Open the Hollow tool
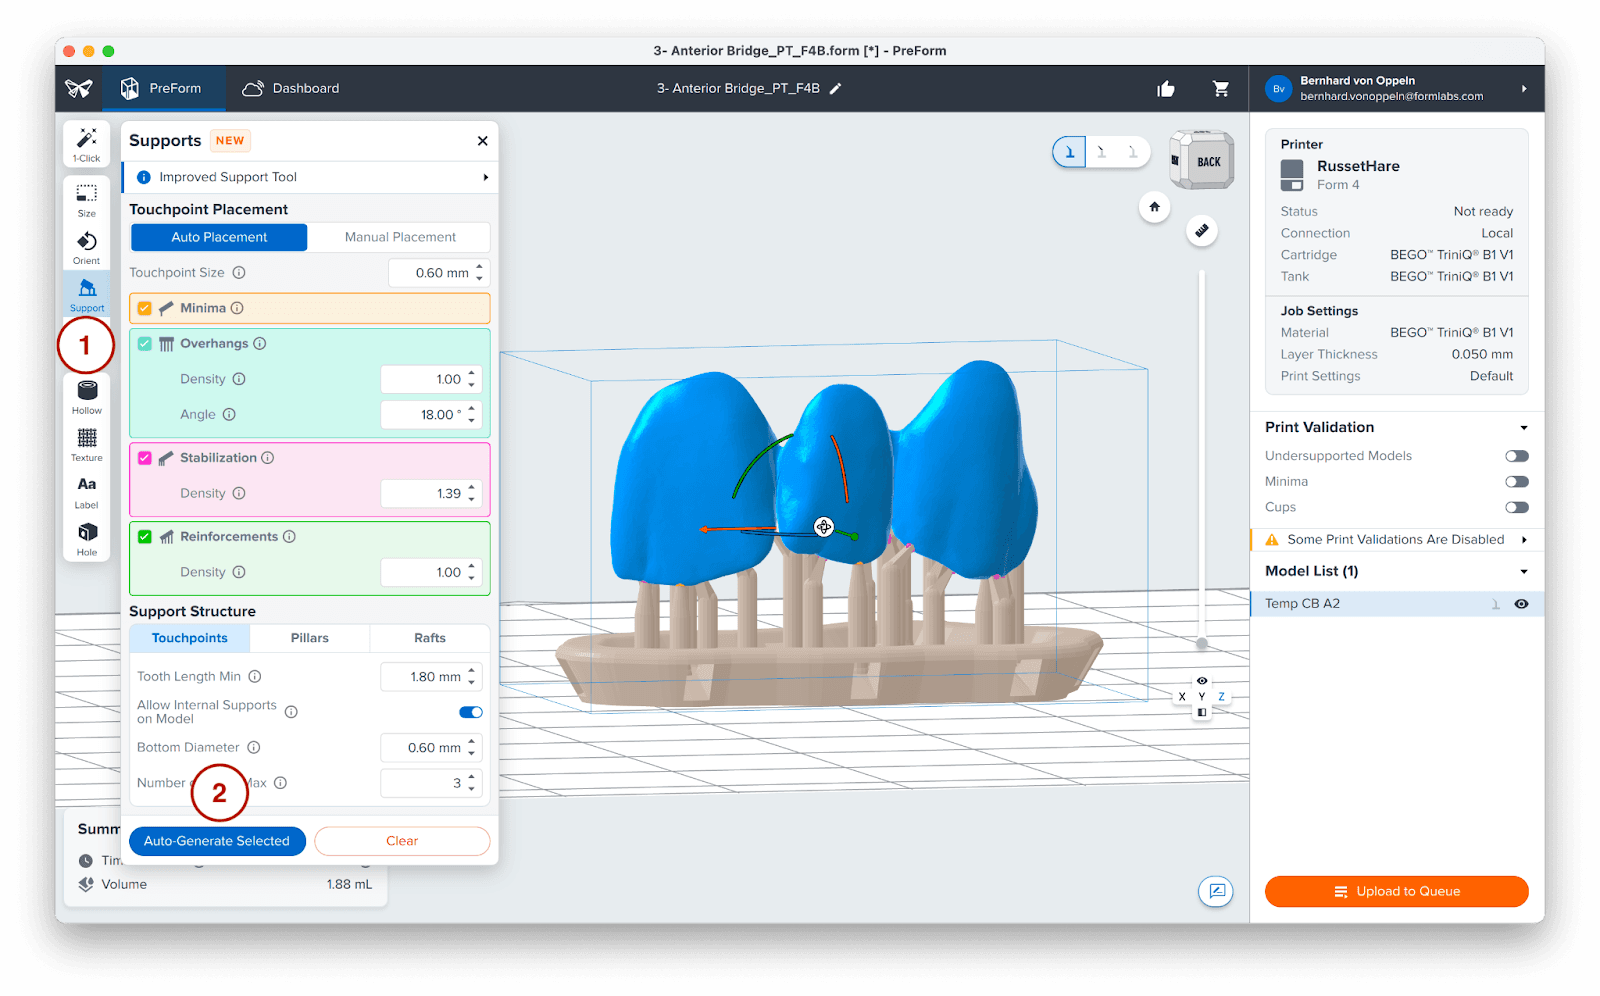 87,396
